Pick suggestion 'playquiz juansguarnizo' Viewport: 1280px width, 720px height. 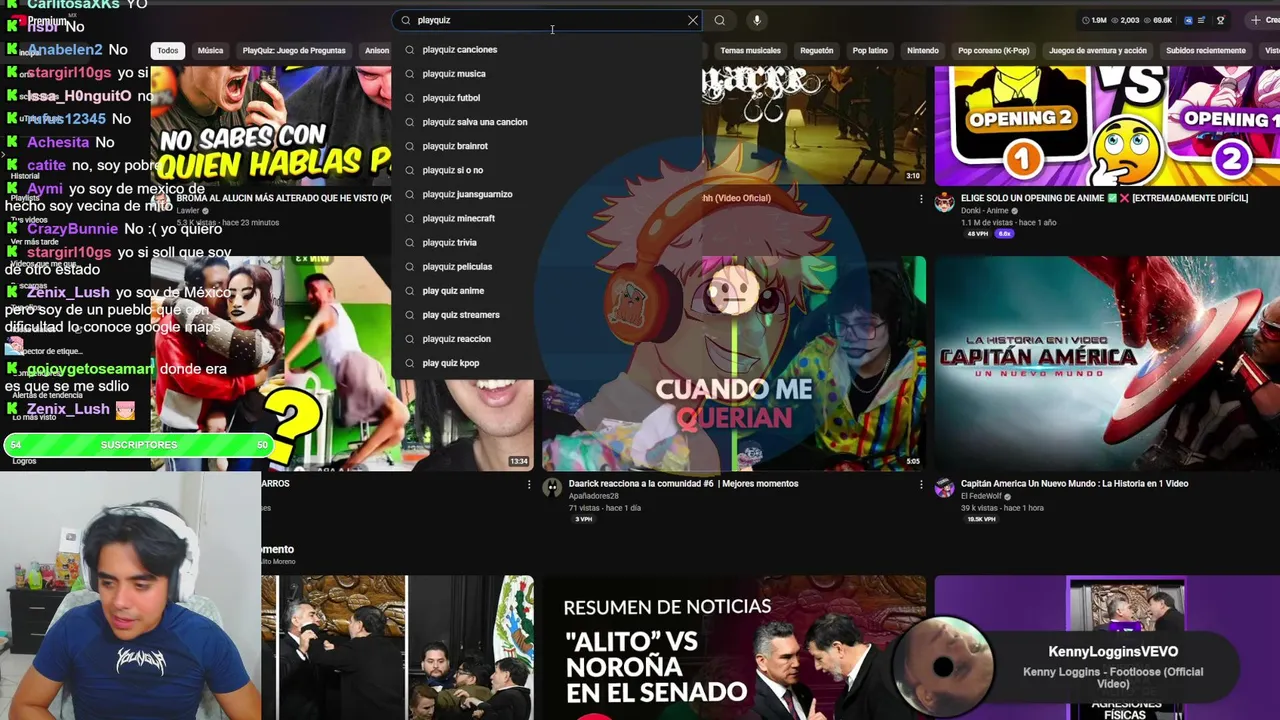[x=547, y=194]
